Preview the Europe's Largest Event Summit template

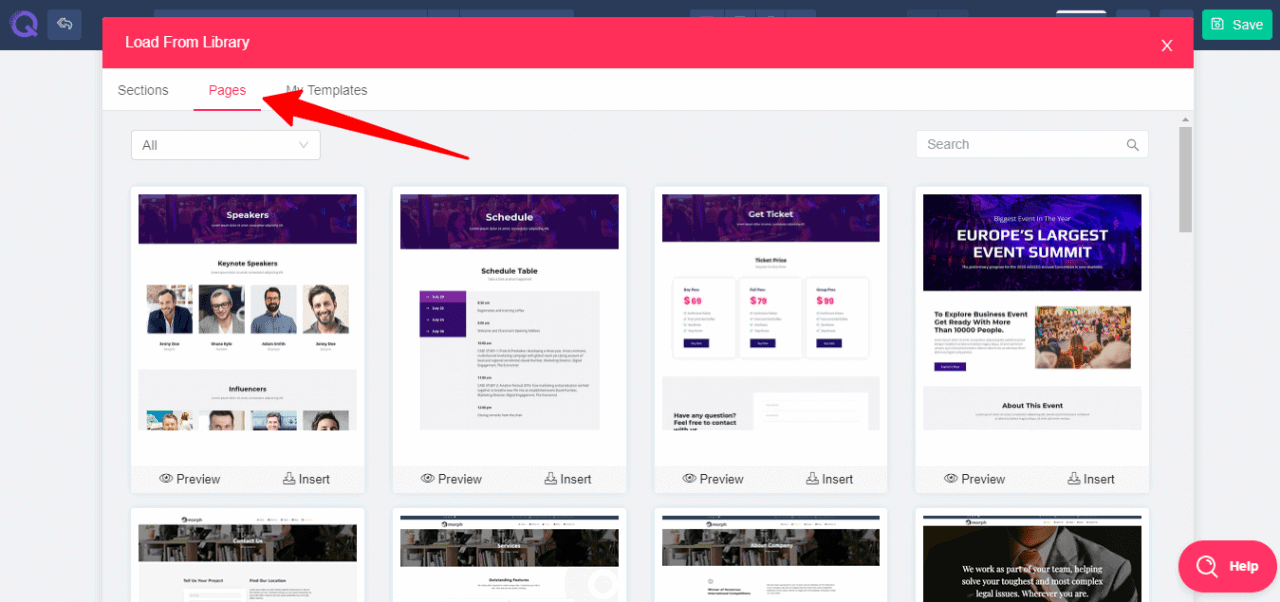(974, 479)
